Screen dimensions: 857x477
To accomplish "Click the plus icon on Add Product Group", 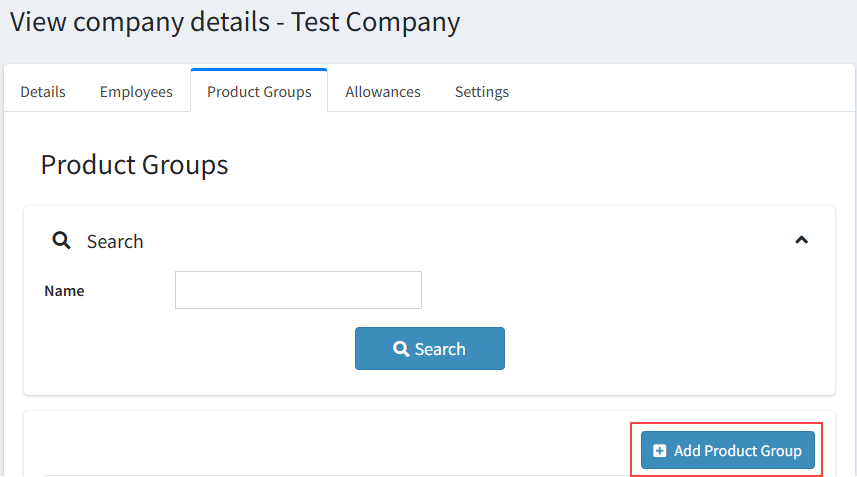I will click(659, 451).
